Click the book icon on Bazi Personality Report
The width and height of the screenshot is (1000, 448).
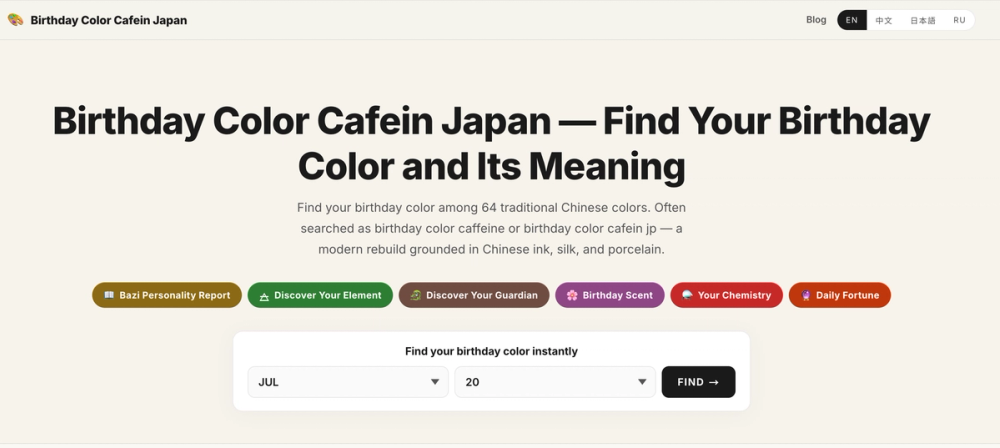pyautogui.click(x=109, y=295)
